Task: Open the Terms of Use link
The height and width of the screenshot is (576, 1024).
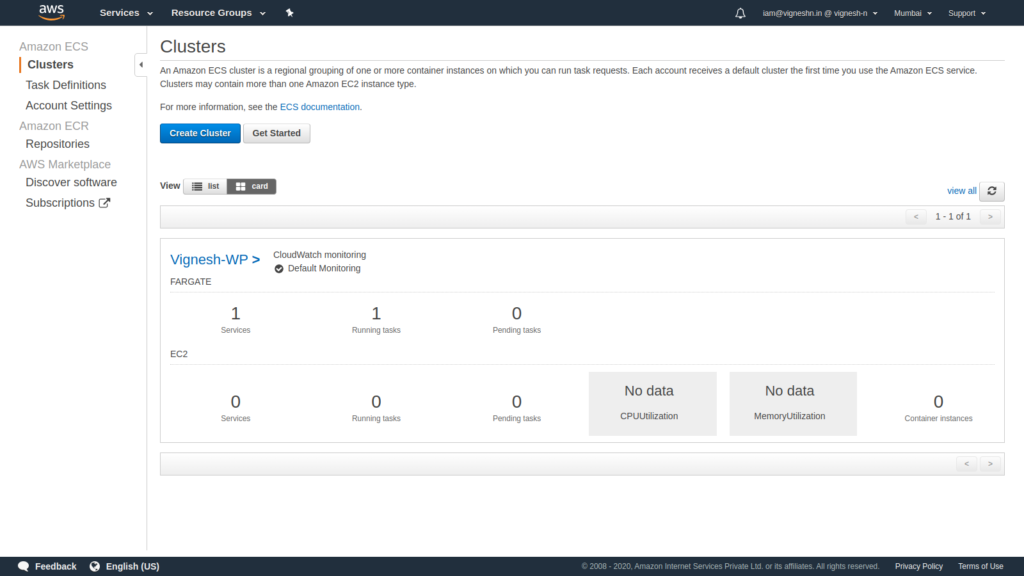Action: (x=980, y=566)
